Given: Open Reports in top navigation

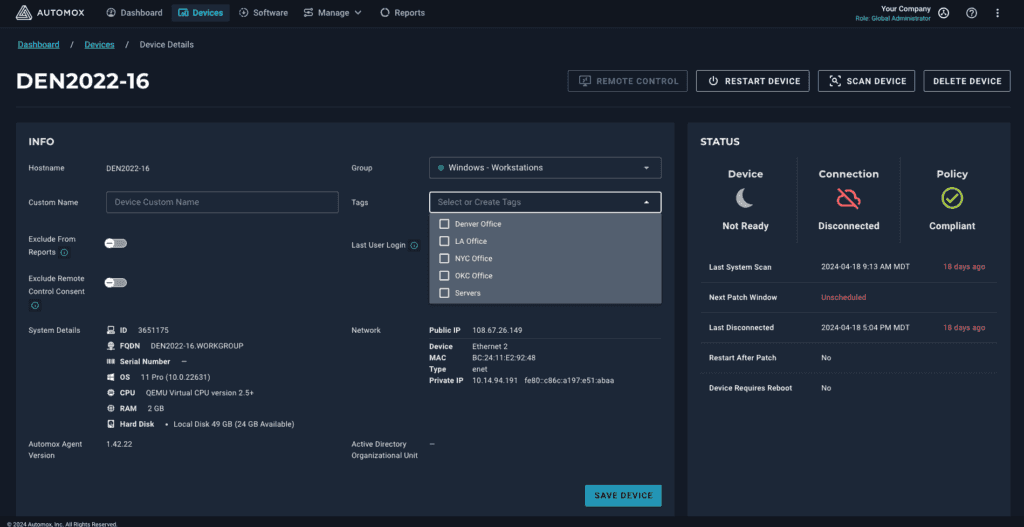Looking at the screenshot, I should tap(402, 12).
